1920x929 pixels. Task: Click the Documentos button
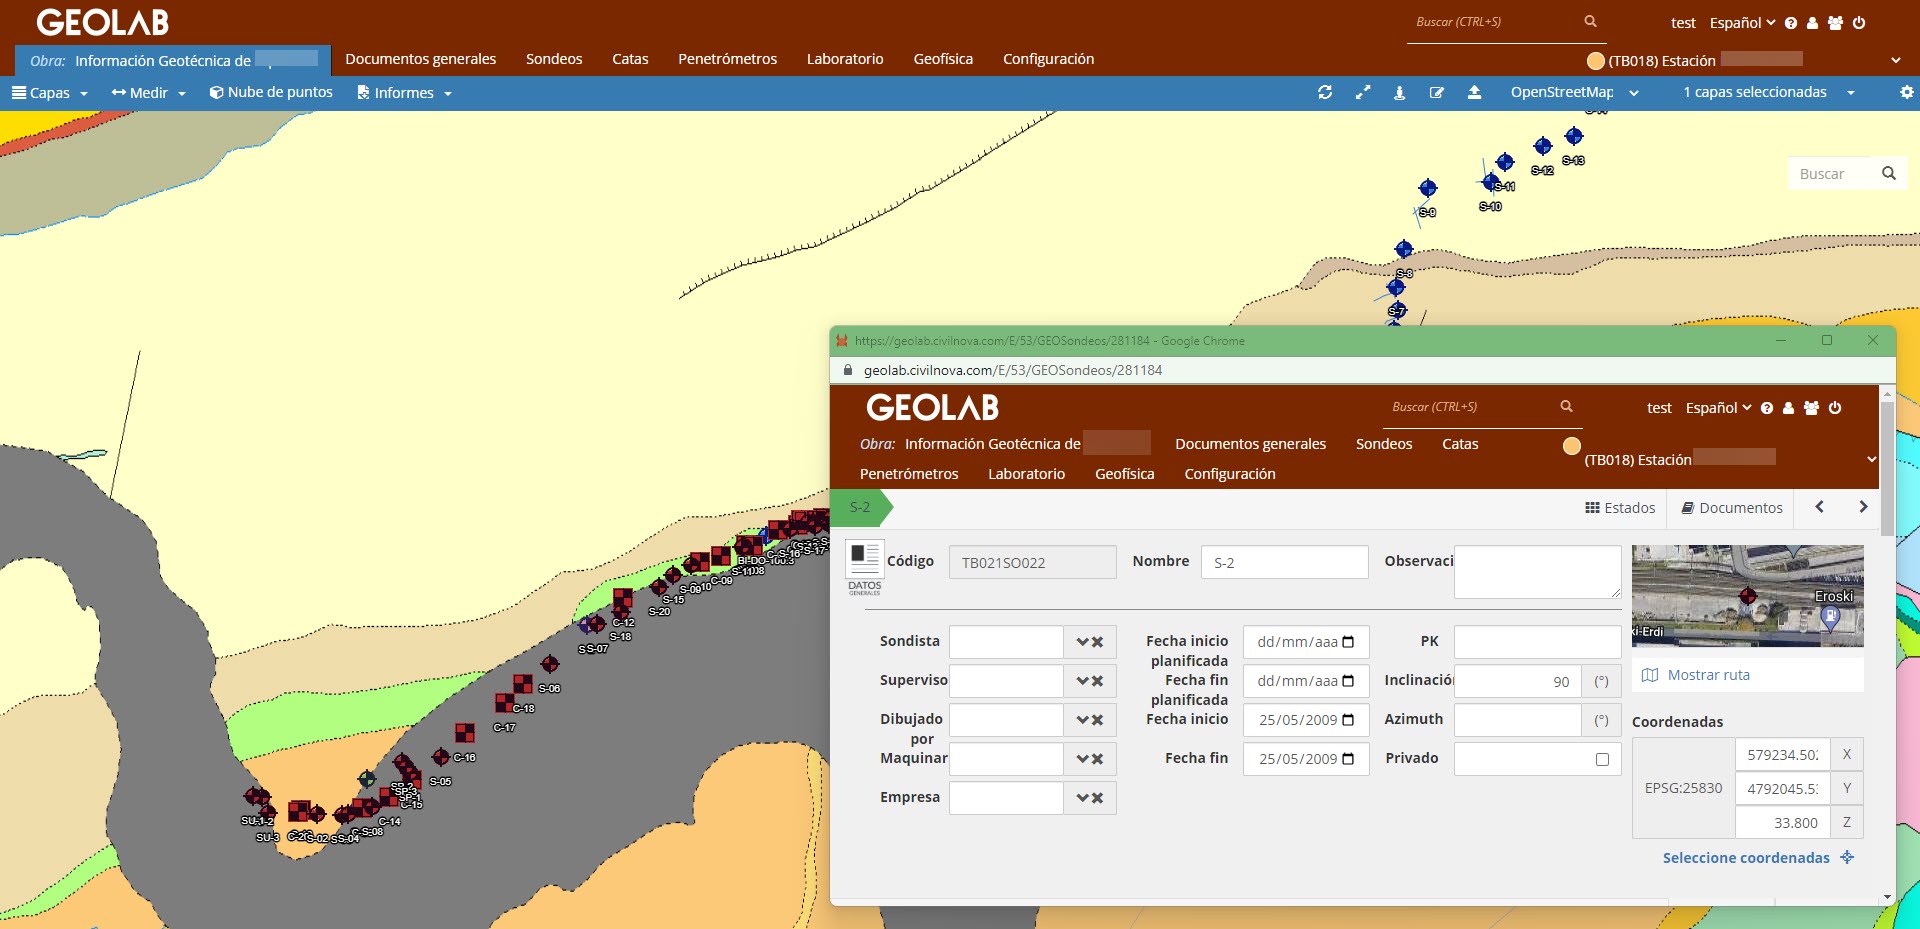pyautogui.click(x=1732, y=508)
